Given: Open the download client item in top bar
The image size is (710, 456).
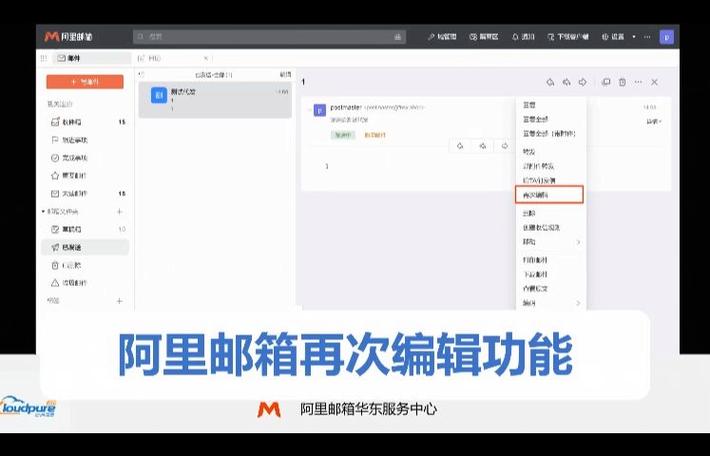Looking at the screenshot, I should pos(568,37).
